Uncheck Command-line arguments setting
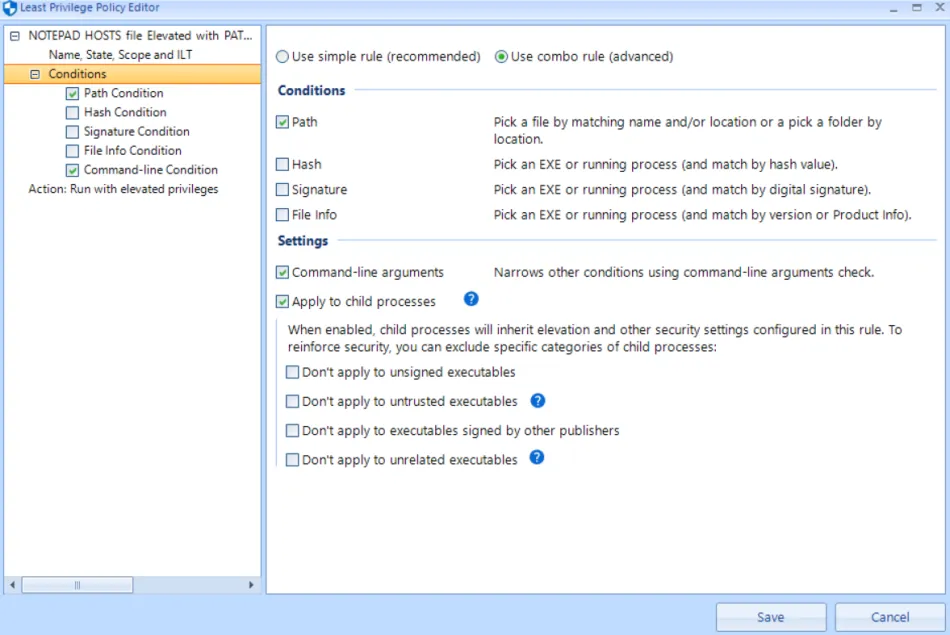 (x=283, y=272)
